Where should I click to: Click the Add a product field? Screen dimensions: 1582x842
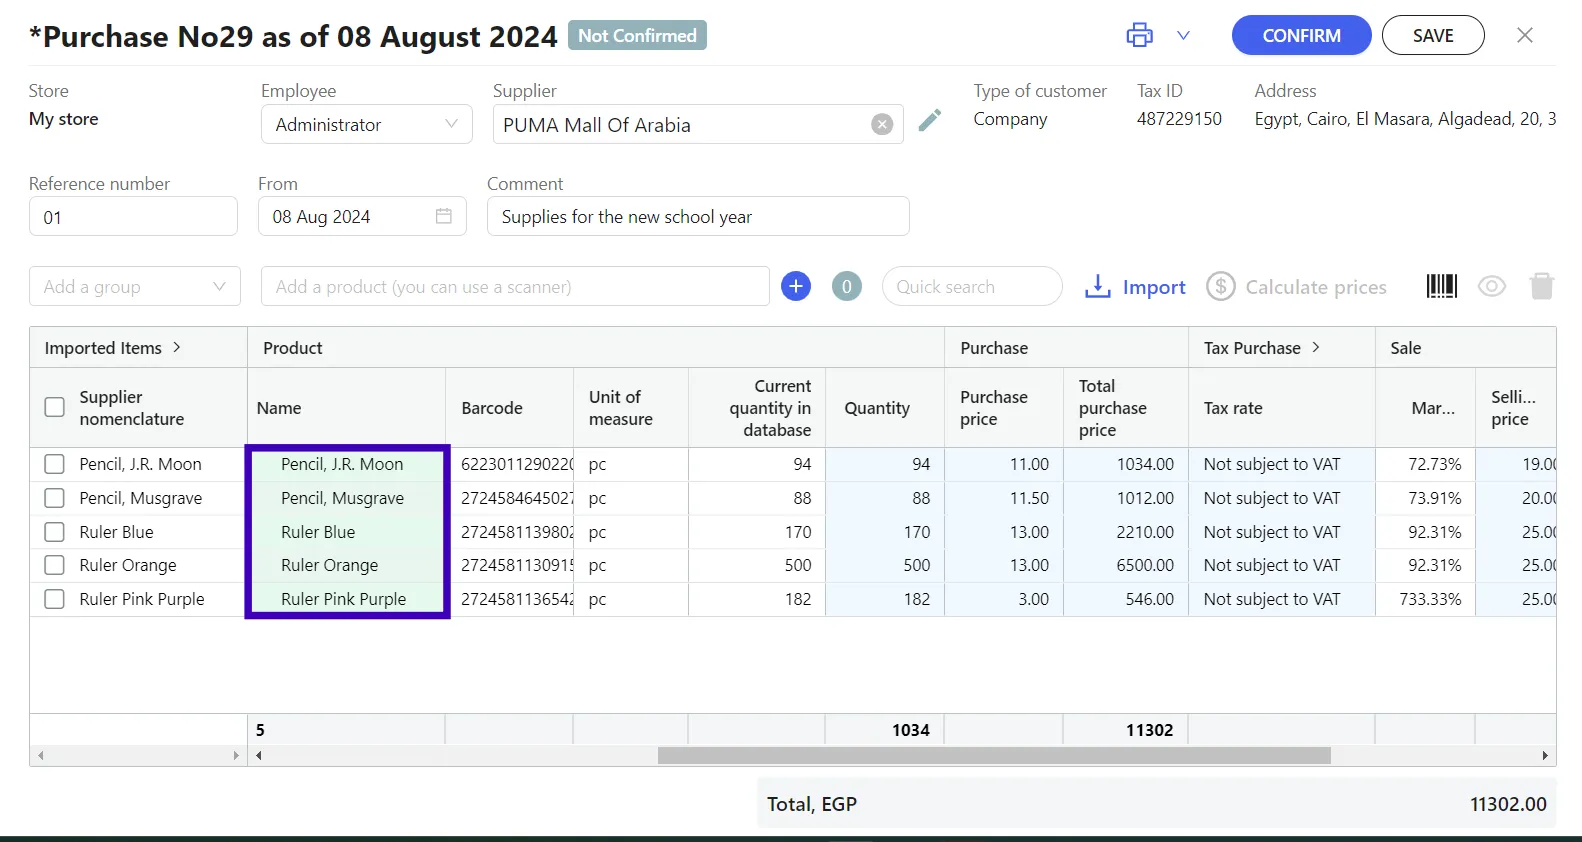514,286
